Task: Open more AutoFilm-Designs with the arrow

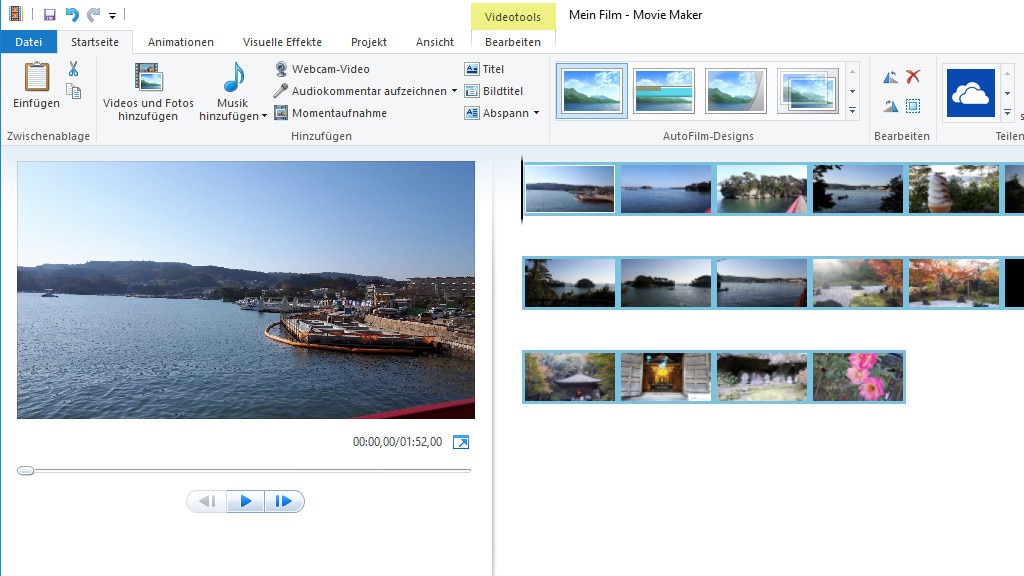Action: pos(853,112)
